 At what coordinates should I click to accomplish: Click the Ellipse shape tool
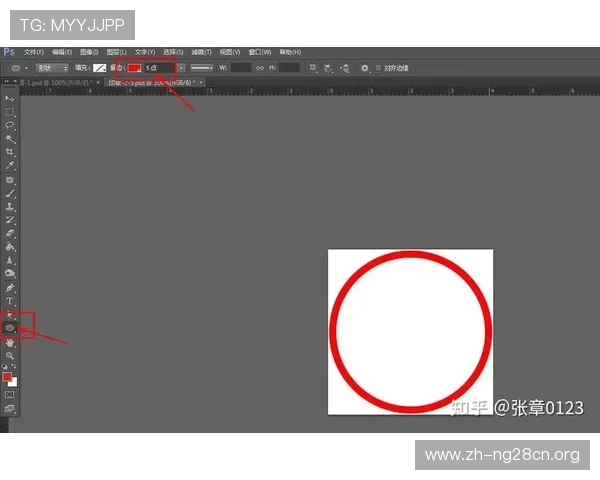pyautogui.click(x=10, y=327)
